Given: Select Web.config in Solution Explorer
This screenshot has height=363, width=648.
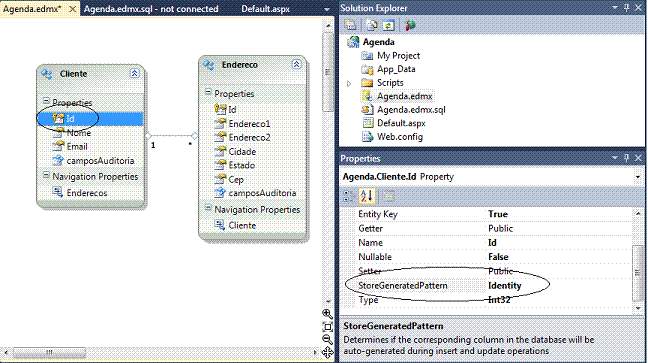Looking at the screenshot, I should click(x=400, y=137).
